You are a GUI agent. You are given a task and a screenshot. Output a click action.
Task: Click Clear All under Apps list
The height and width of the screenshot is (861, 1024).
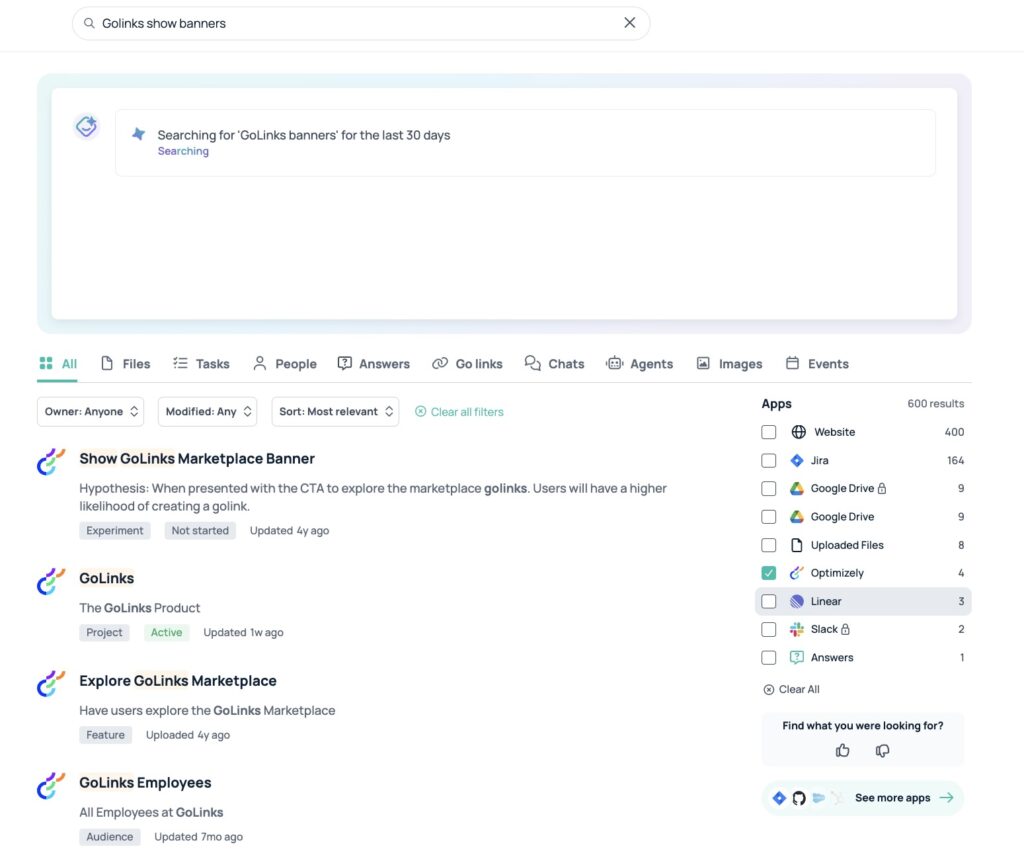pos(791,689)
